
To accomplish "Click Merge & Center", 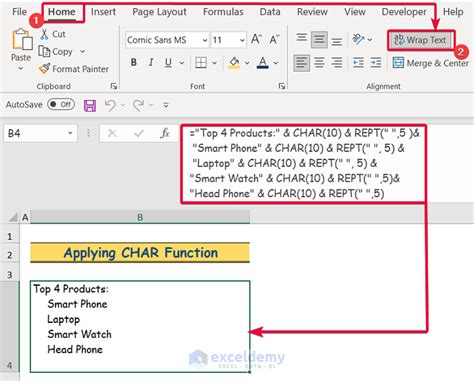I will (431, 63).
